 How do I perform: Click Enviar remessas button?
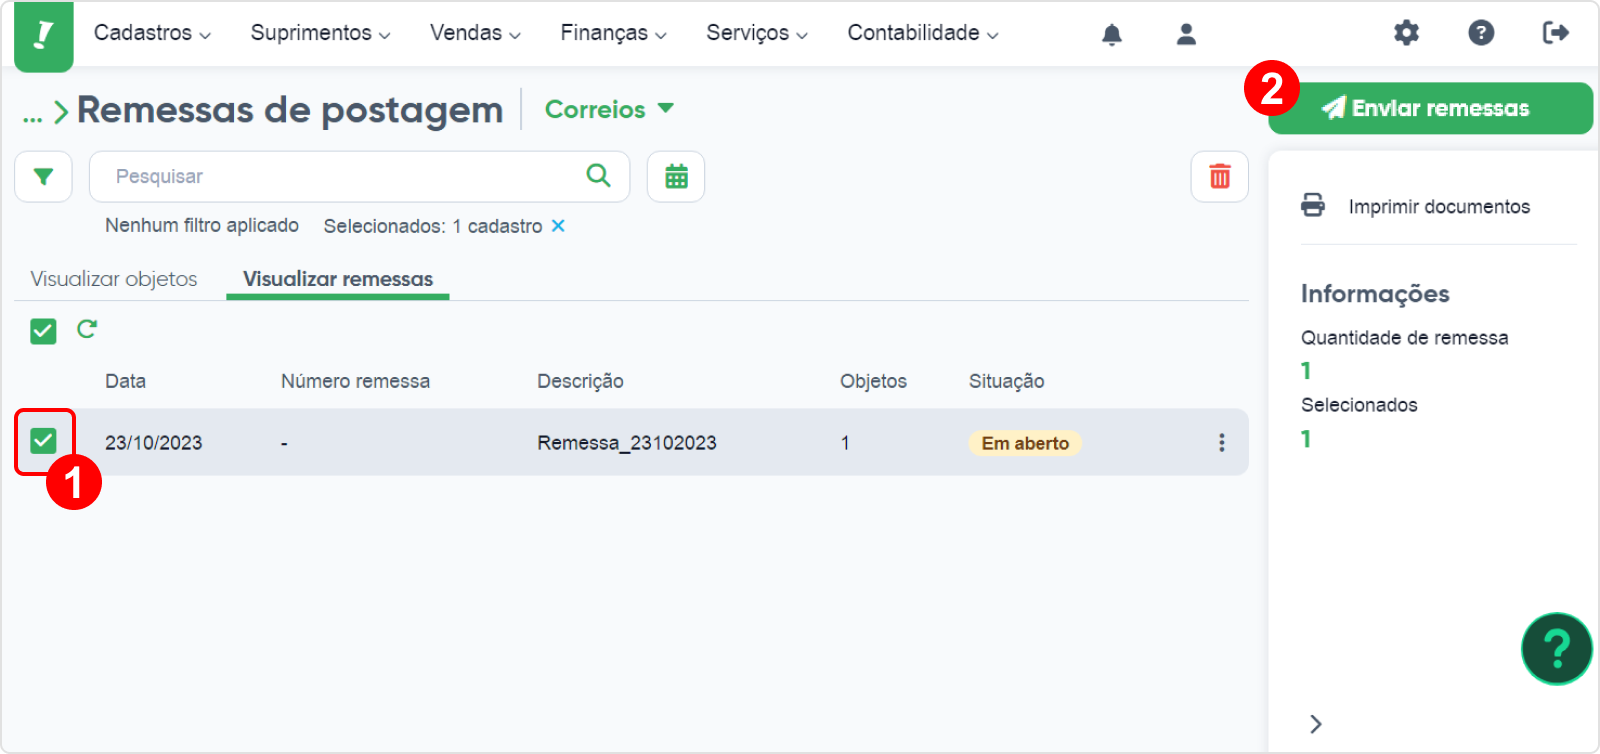[x=1430, y=108]
